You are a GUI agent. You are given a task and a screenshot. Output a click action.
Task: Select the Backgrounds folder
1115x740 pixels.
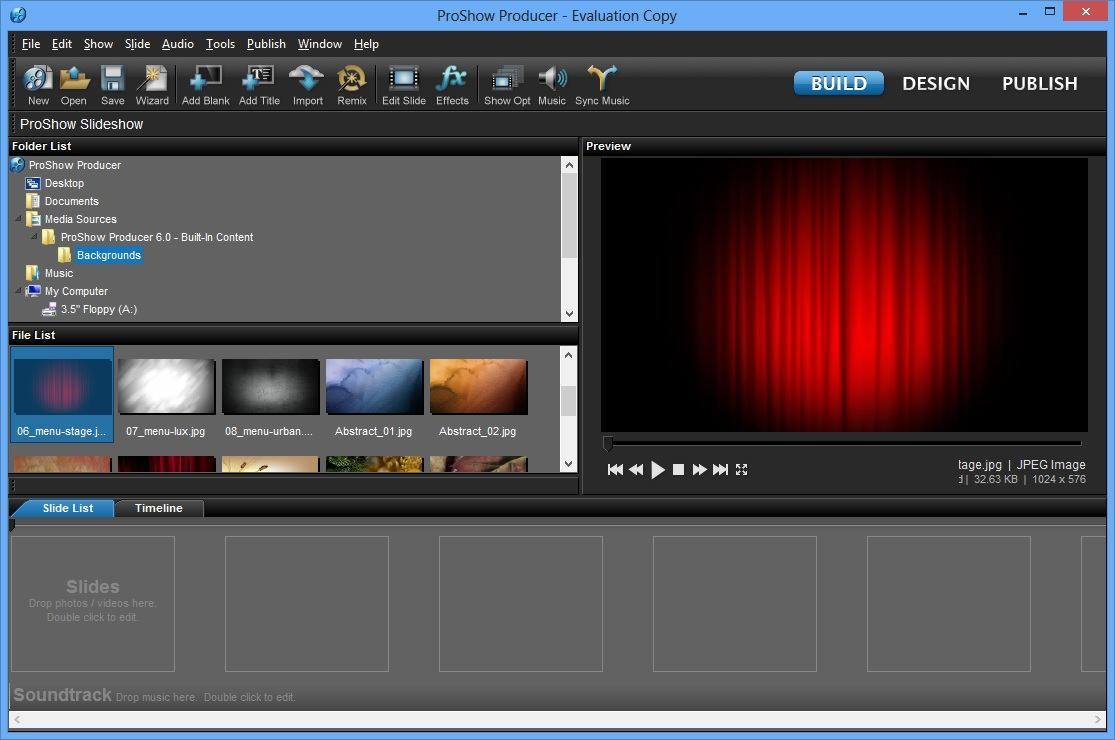[109, 255]
